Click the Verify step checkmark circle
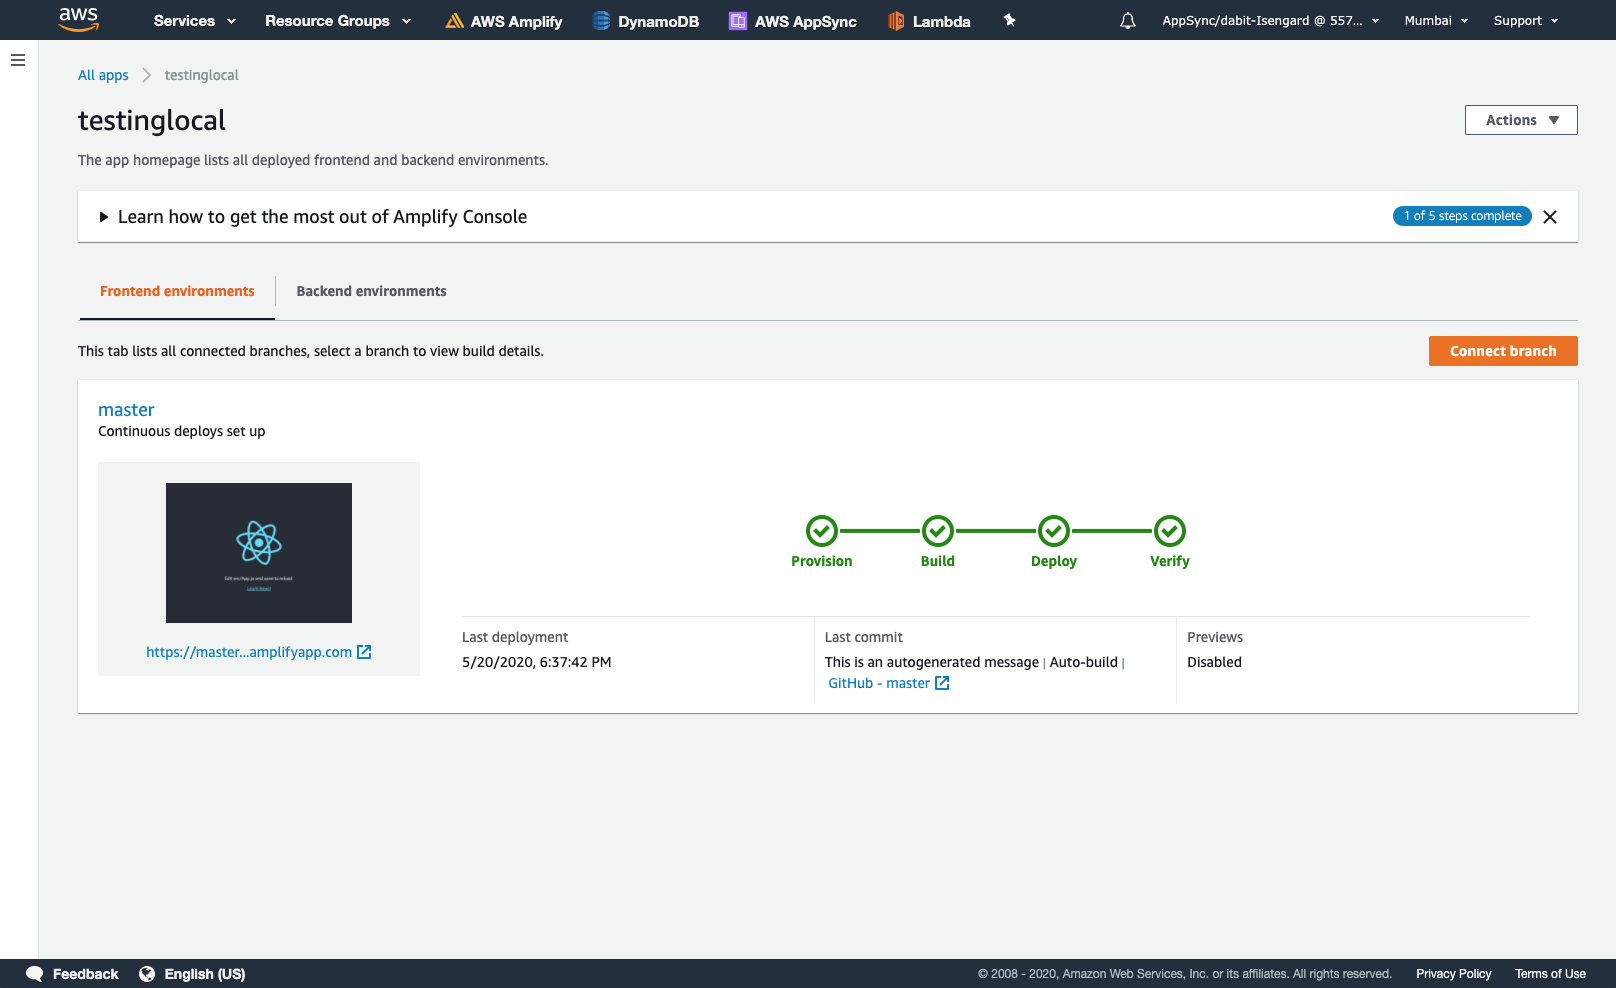1616x988 pixels. tap(1169, 531)
